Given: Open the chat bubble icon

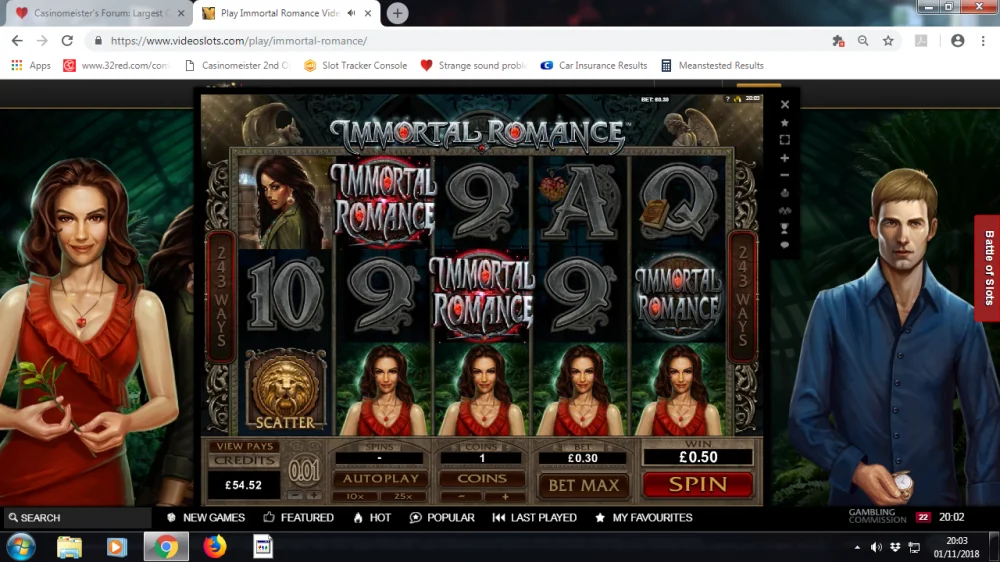Looking at the screenshot, I should click(x=785, y=245).
